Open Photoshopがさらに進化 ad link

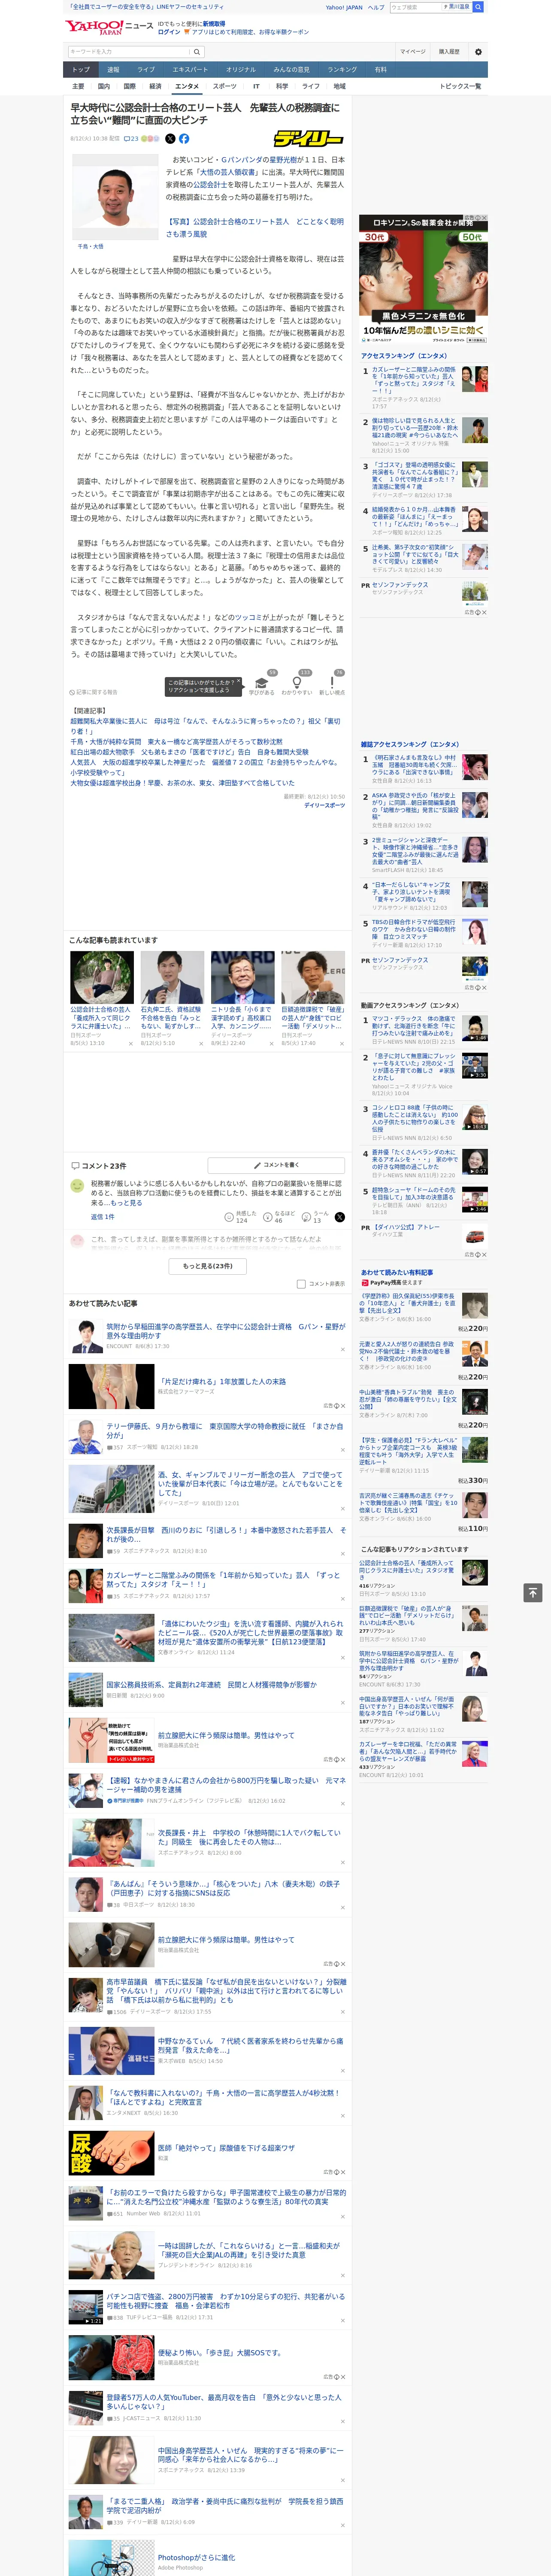196,2557
